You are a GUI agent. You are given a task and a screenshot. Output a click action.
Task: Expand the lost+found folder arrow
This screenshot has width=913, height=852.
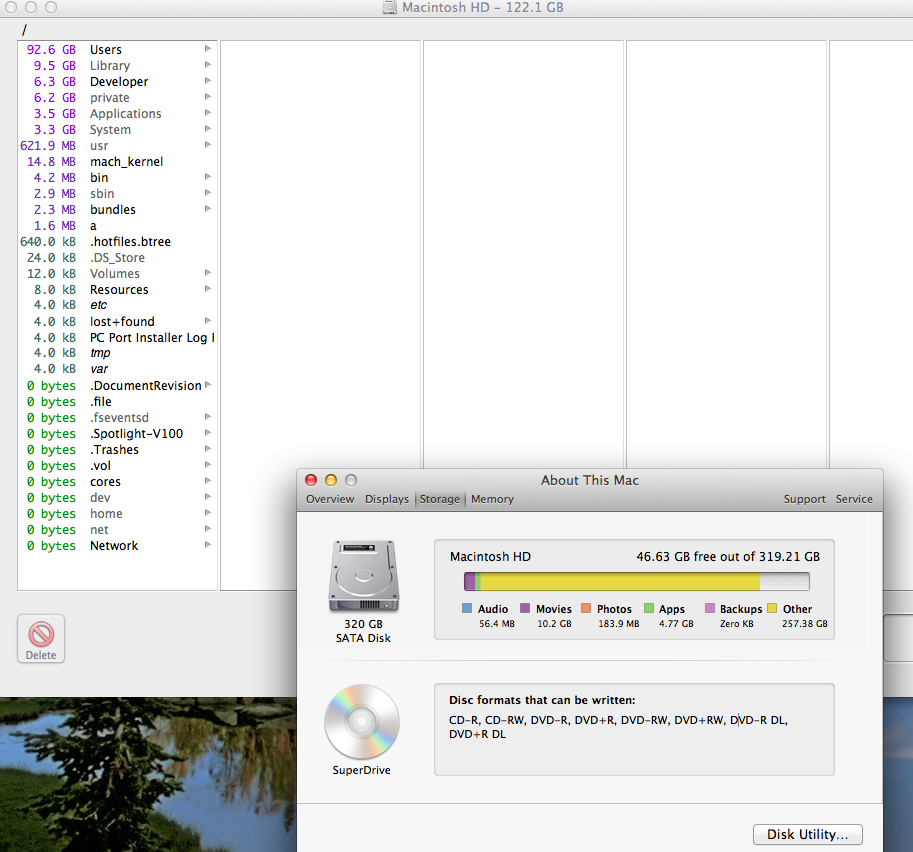coord(208,321)
